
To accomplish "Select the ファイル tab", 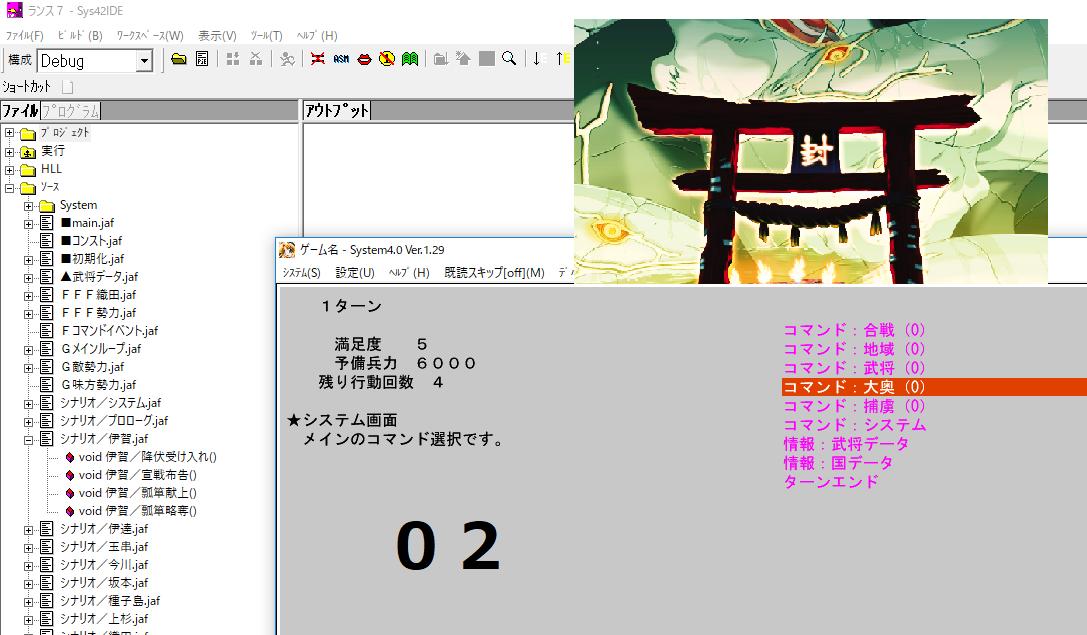I will (x=19, y=110).
